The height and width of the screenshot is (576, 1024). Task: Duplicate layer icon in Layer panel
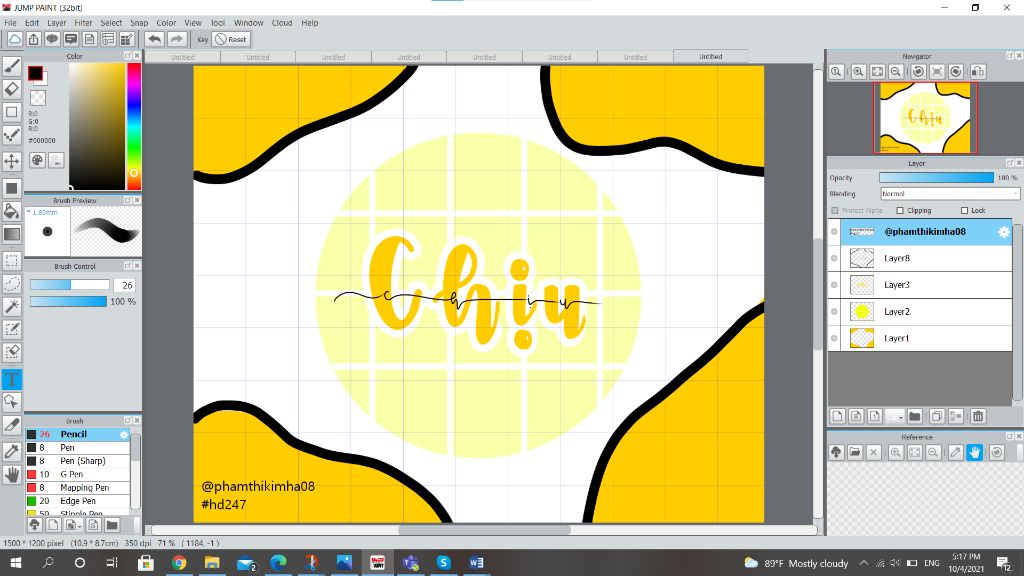(936, 416)
